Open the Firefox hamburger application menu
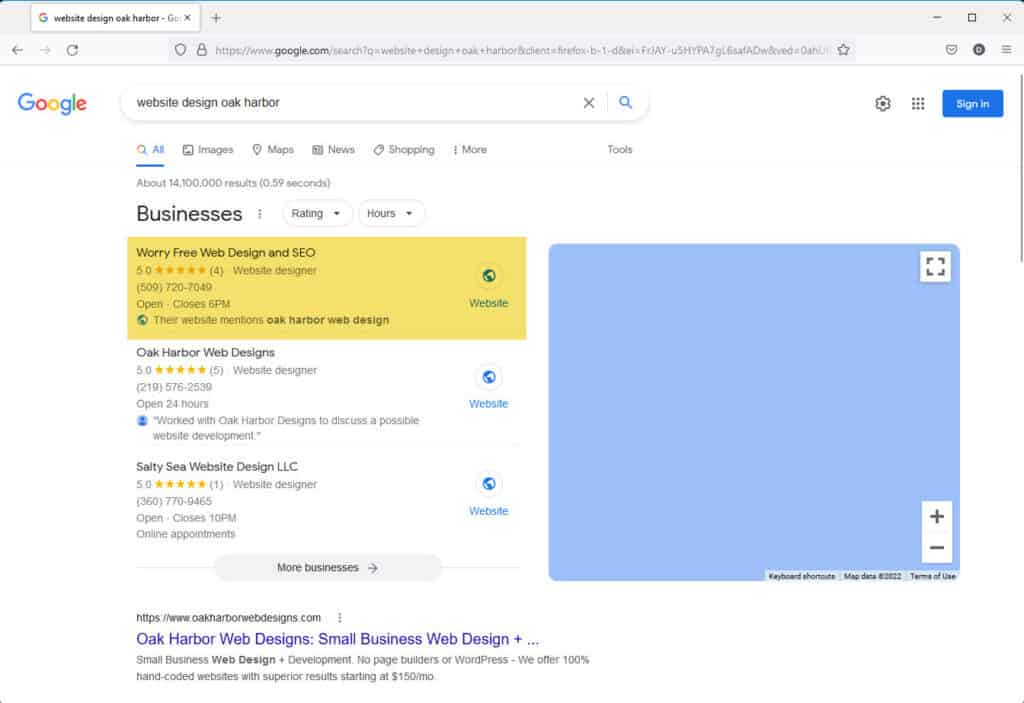Viewport: 1024px width, 703px height. (x=1006, y=50)
